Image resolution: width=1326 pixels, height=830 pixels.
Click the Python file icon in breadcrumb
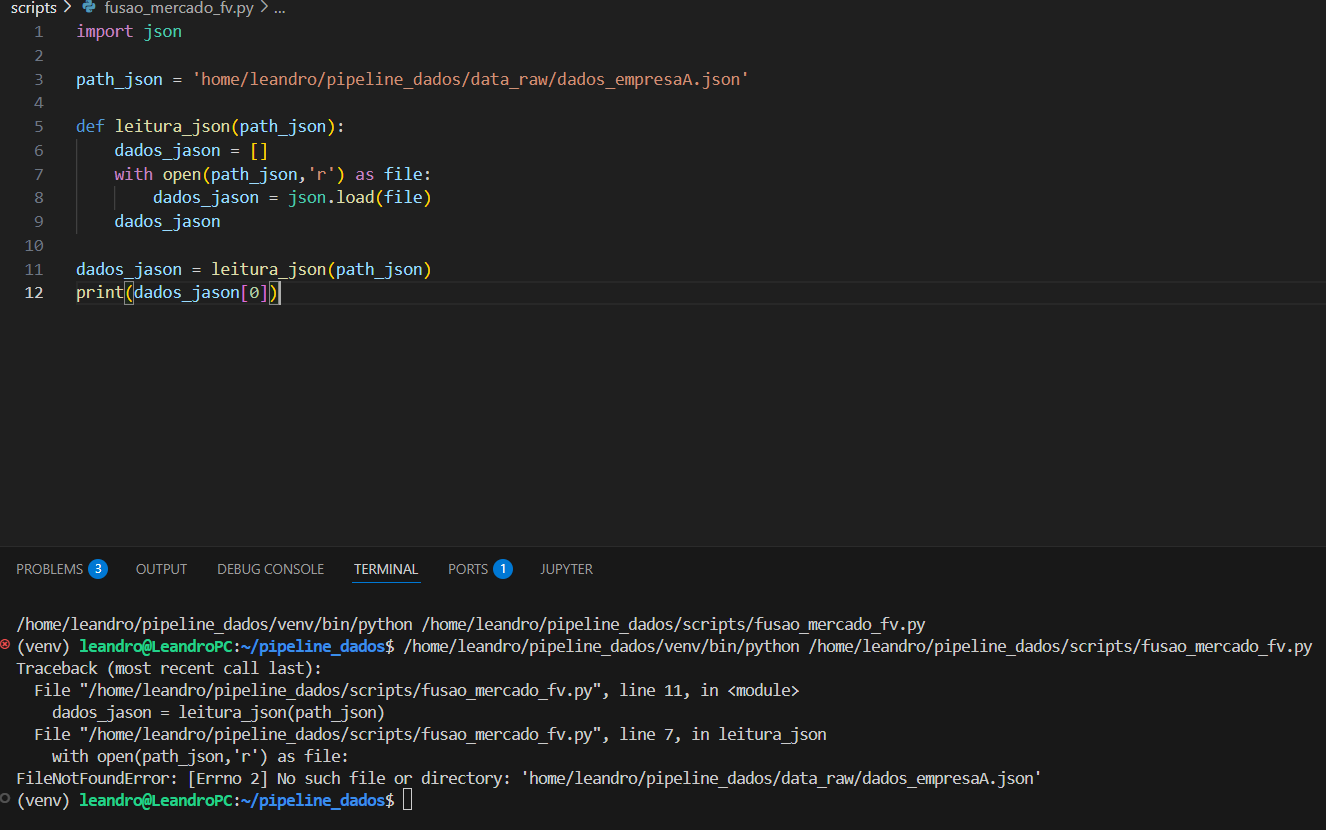(89, 8)
